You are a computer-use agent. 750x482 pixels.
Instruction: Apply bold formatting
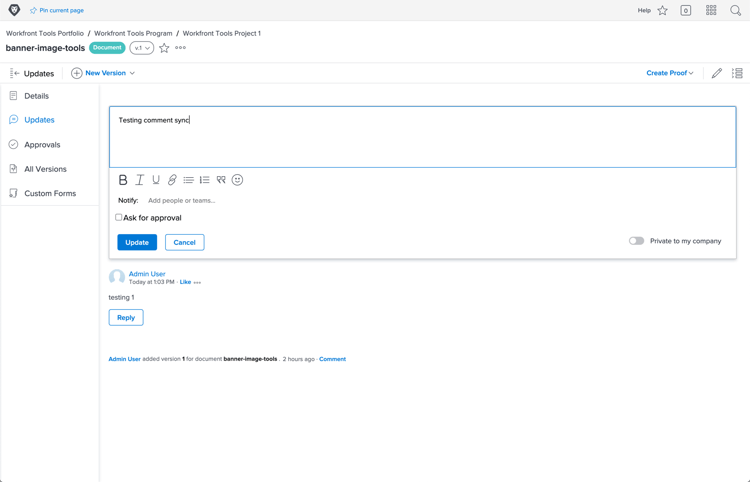[x=123, y=180]
